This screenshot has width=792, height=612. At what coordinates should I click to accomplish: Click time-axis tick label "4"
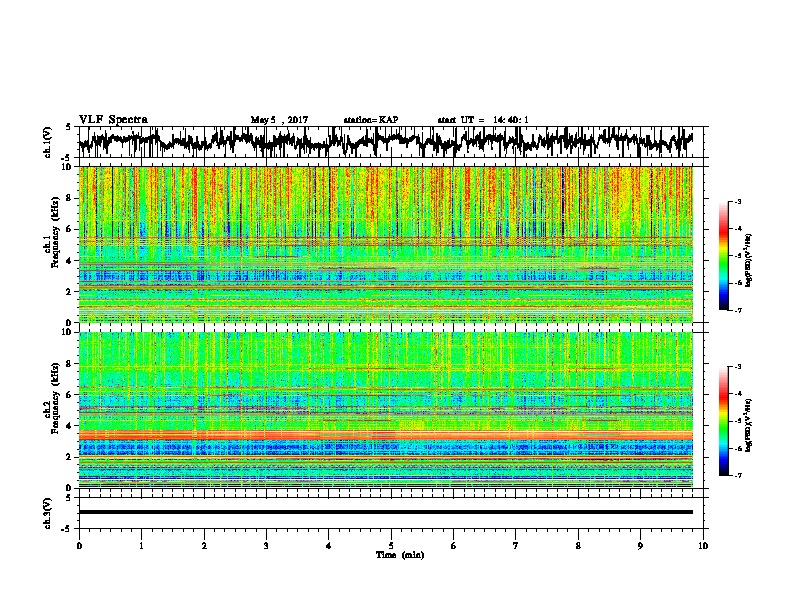329,546
